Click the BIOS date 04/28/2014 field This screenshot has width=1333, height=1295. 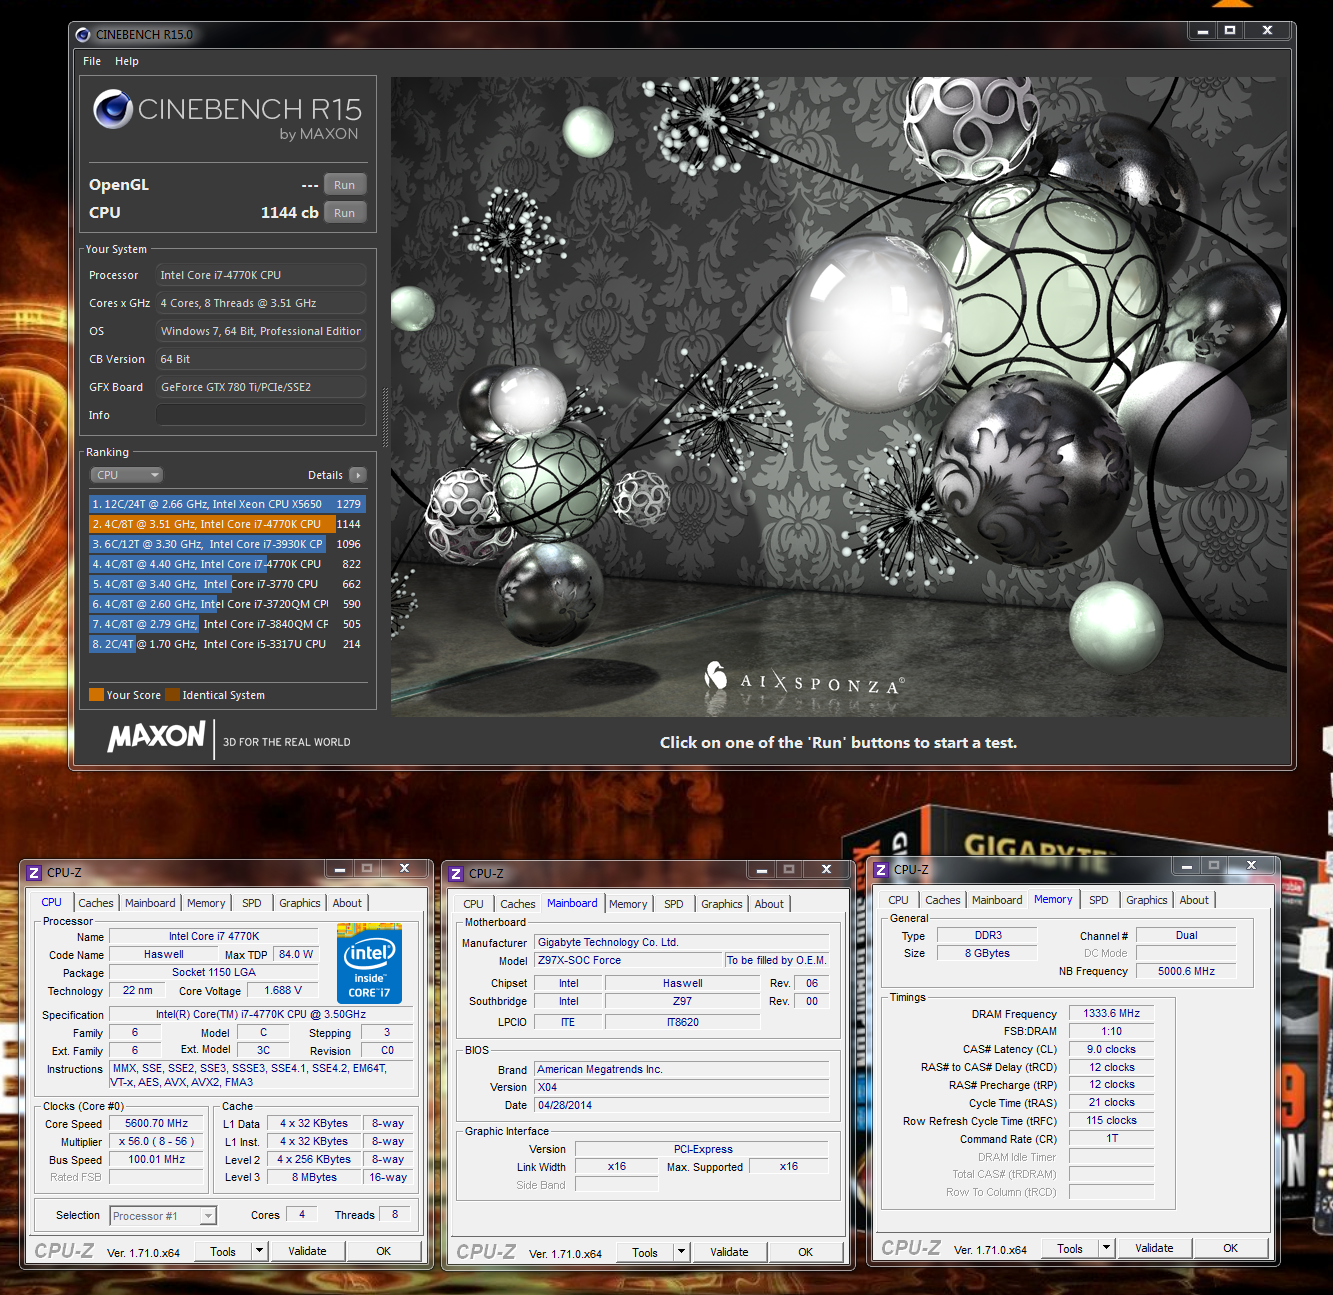click(682, 1105)
